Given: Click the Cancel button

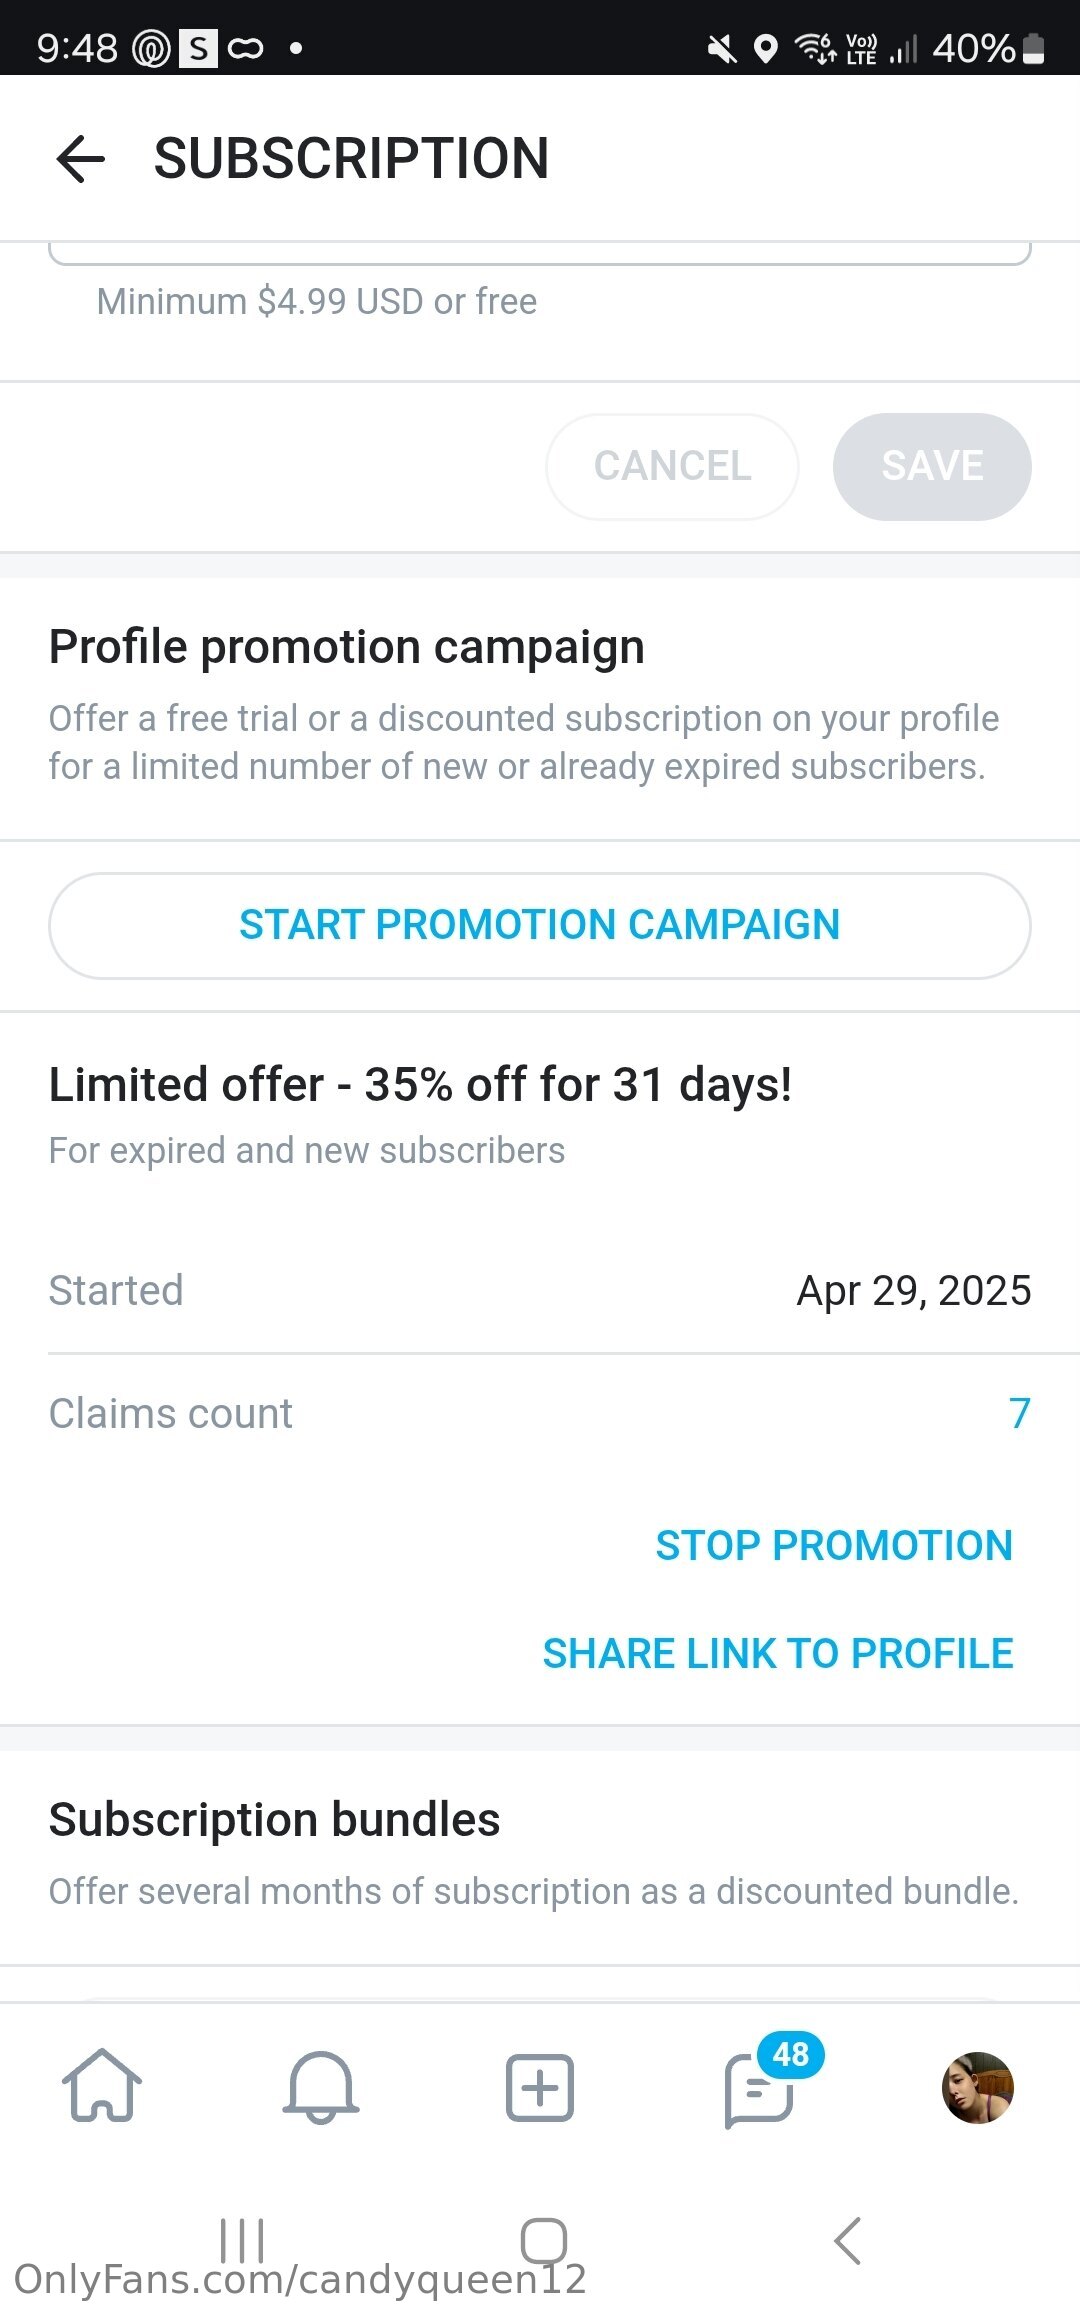Looking at the screenshot, I should click(672, 466).
